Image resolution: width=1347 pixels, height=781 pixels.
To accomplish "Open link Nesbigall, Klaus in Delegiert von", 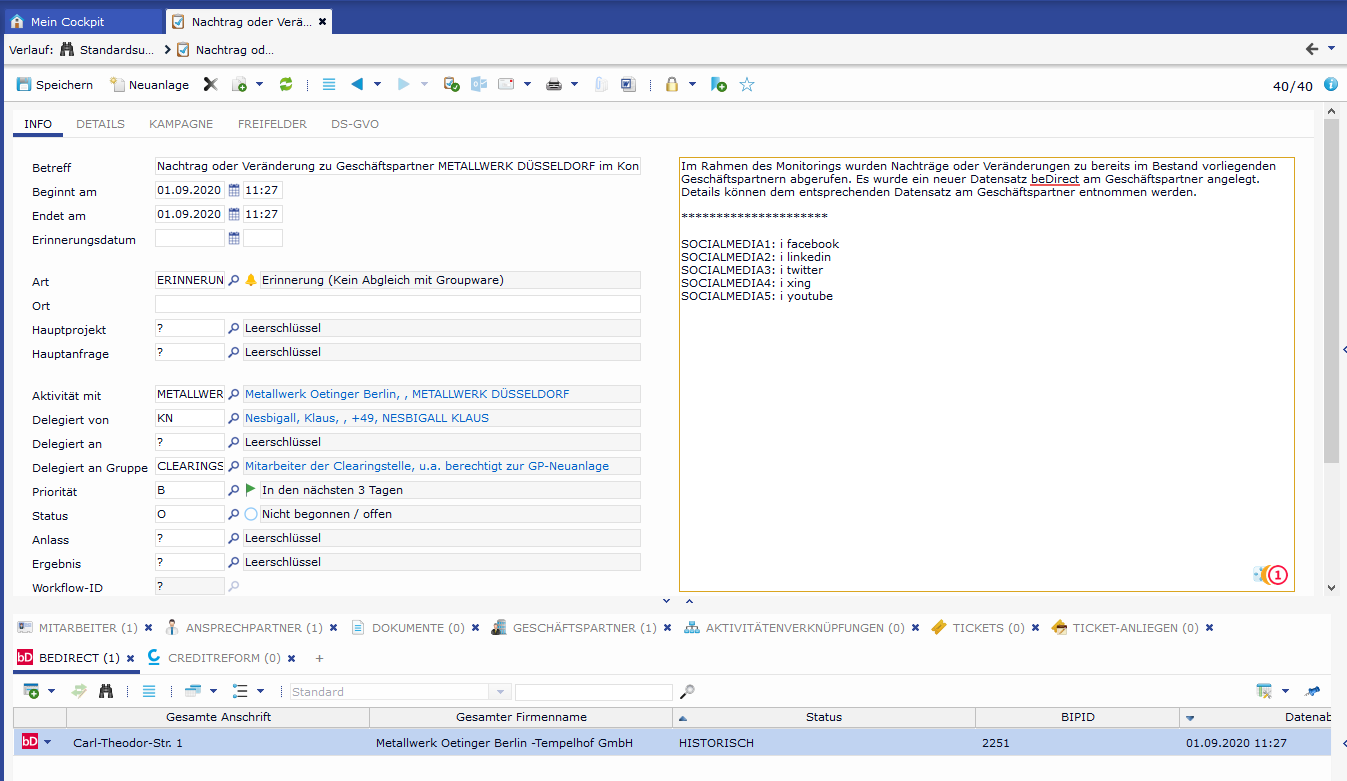I will pyautogui.click(x=290, y=418).
